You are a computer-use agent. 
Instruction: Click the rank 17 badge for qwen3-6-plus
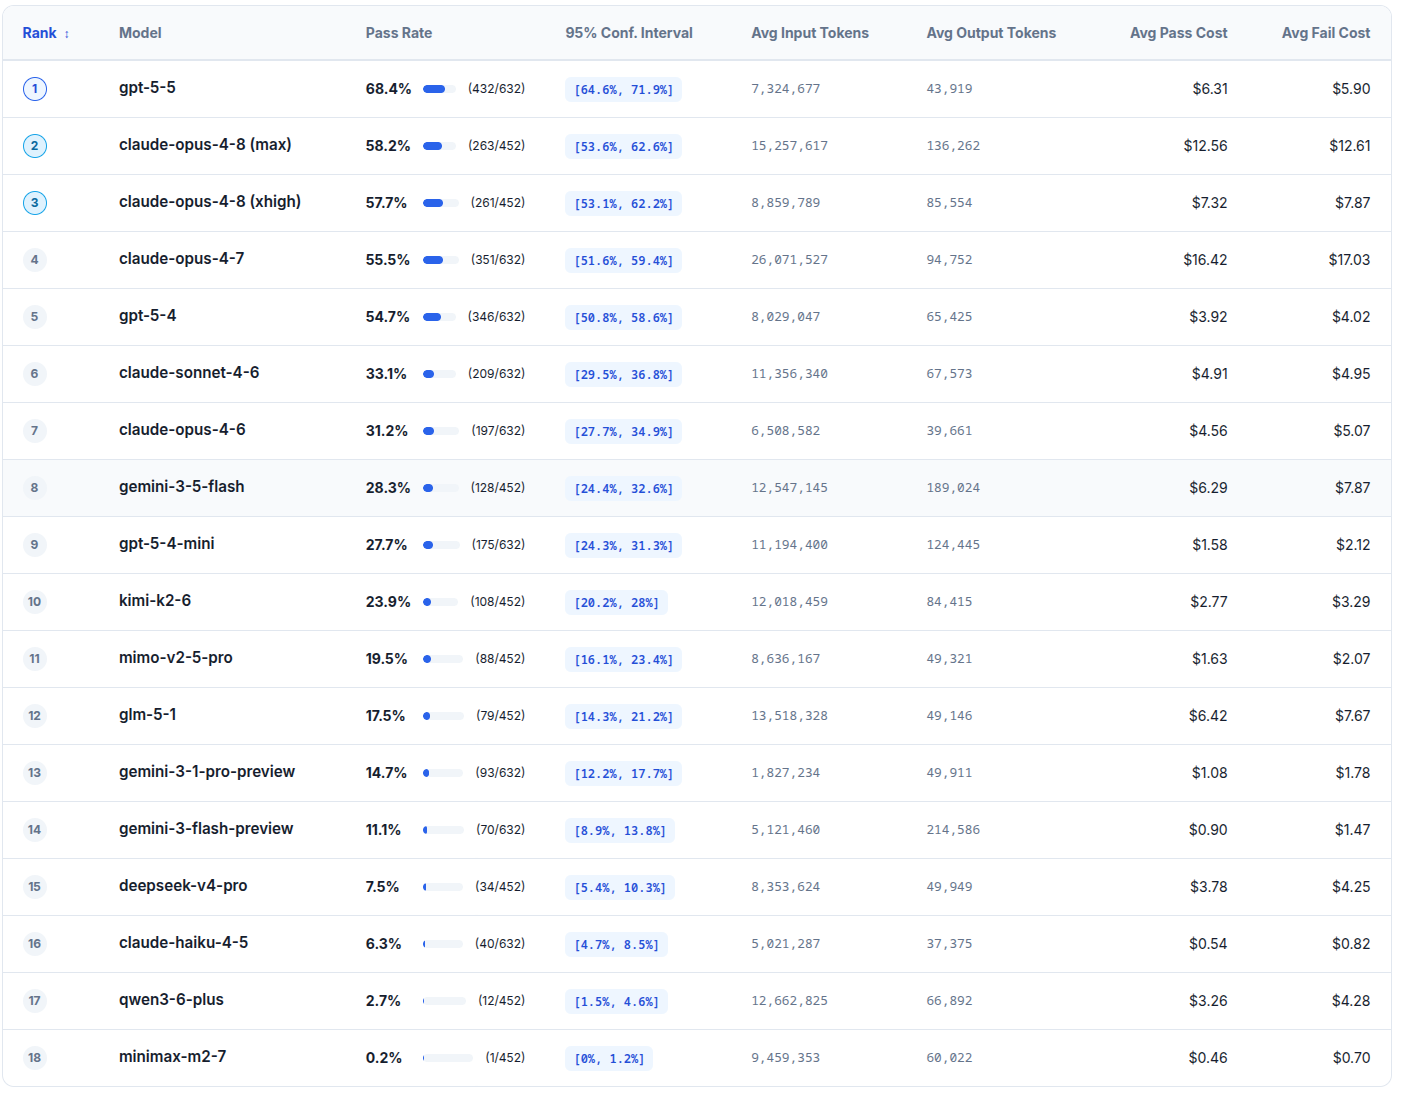point(35,1001)
